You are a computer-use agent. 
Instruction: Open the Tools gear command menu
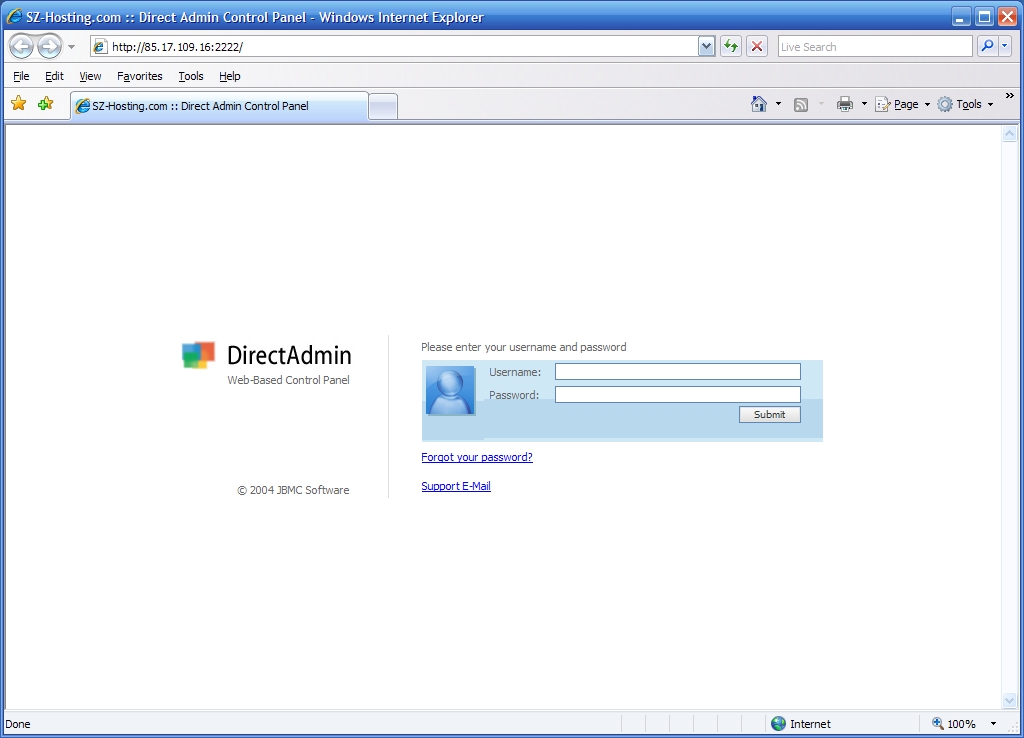point(965,104)
